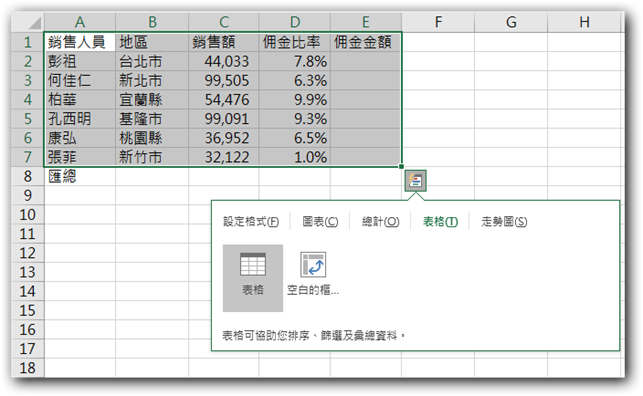Click cell with name 康弘
Image resolution: width=643 pixels, height=396 pixels.
pyautogui.click(x=80, y=138)
